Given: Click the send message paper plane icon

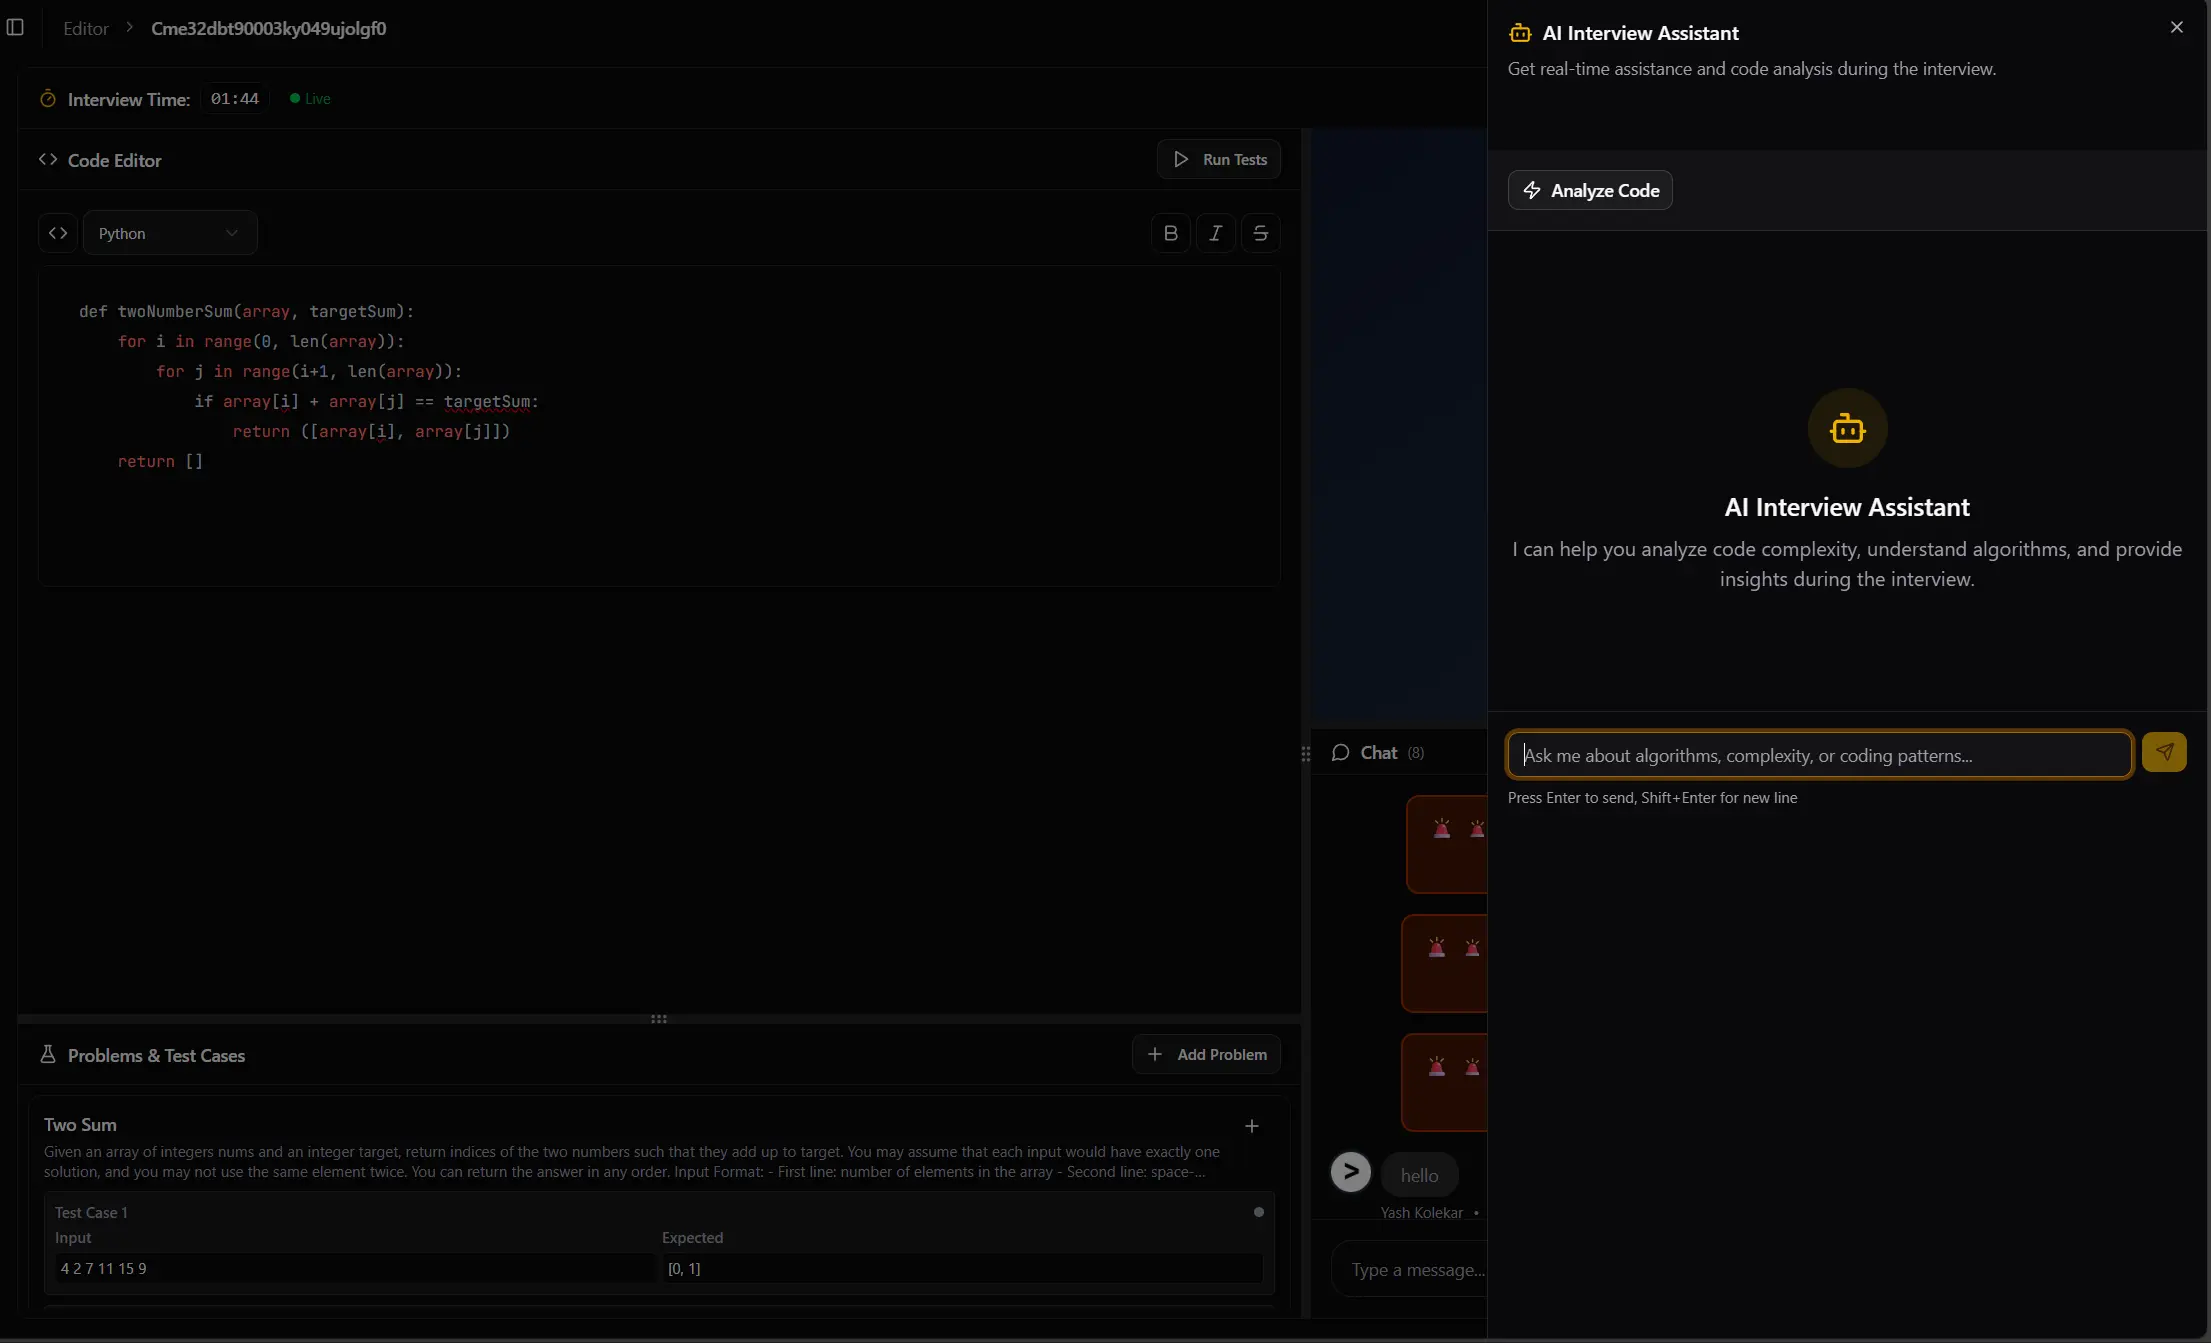Looking at the screenshot, I should pos(2165,752).
